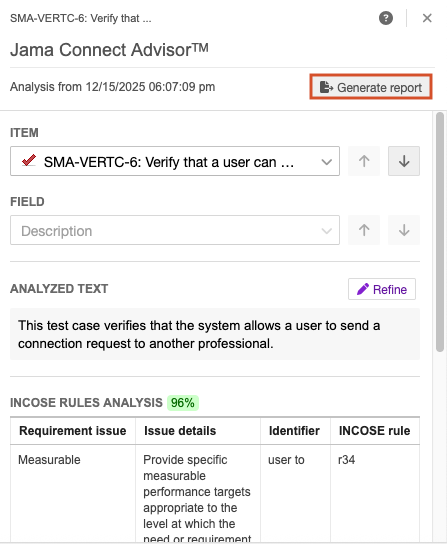Viewport: 447px width, 544px height.
Task: Close the Jama Connect Advisor panel
Action: [427, 18]
